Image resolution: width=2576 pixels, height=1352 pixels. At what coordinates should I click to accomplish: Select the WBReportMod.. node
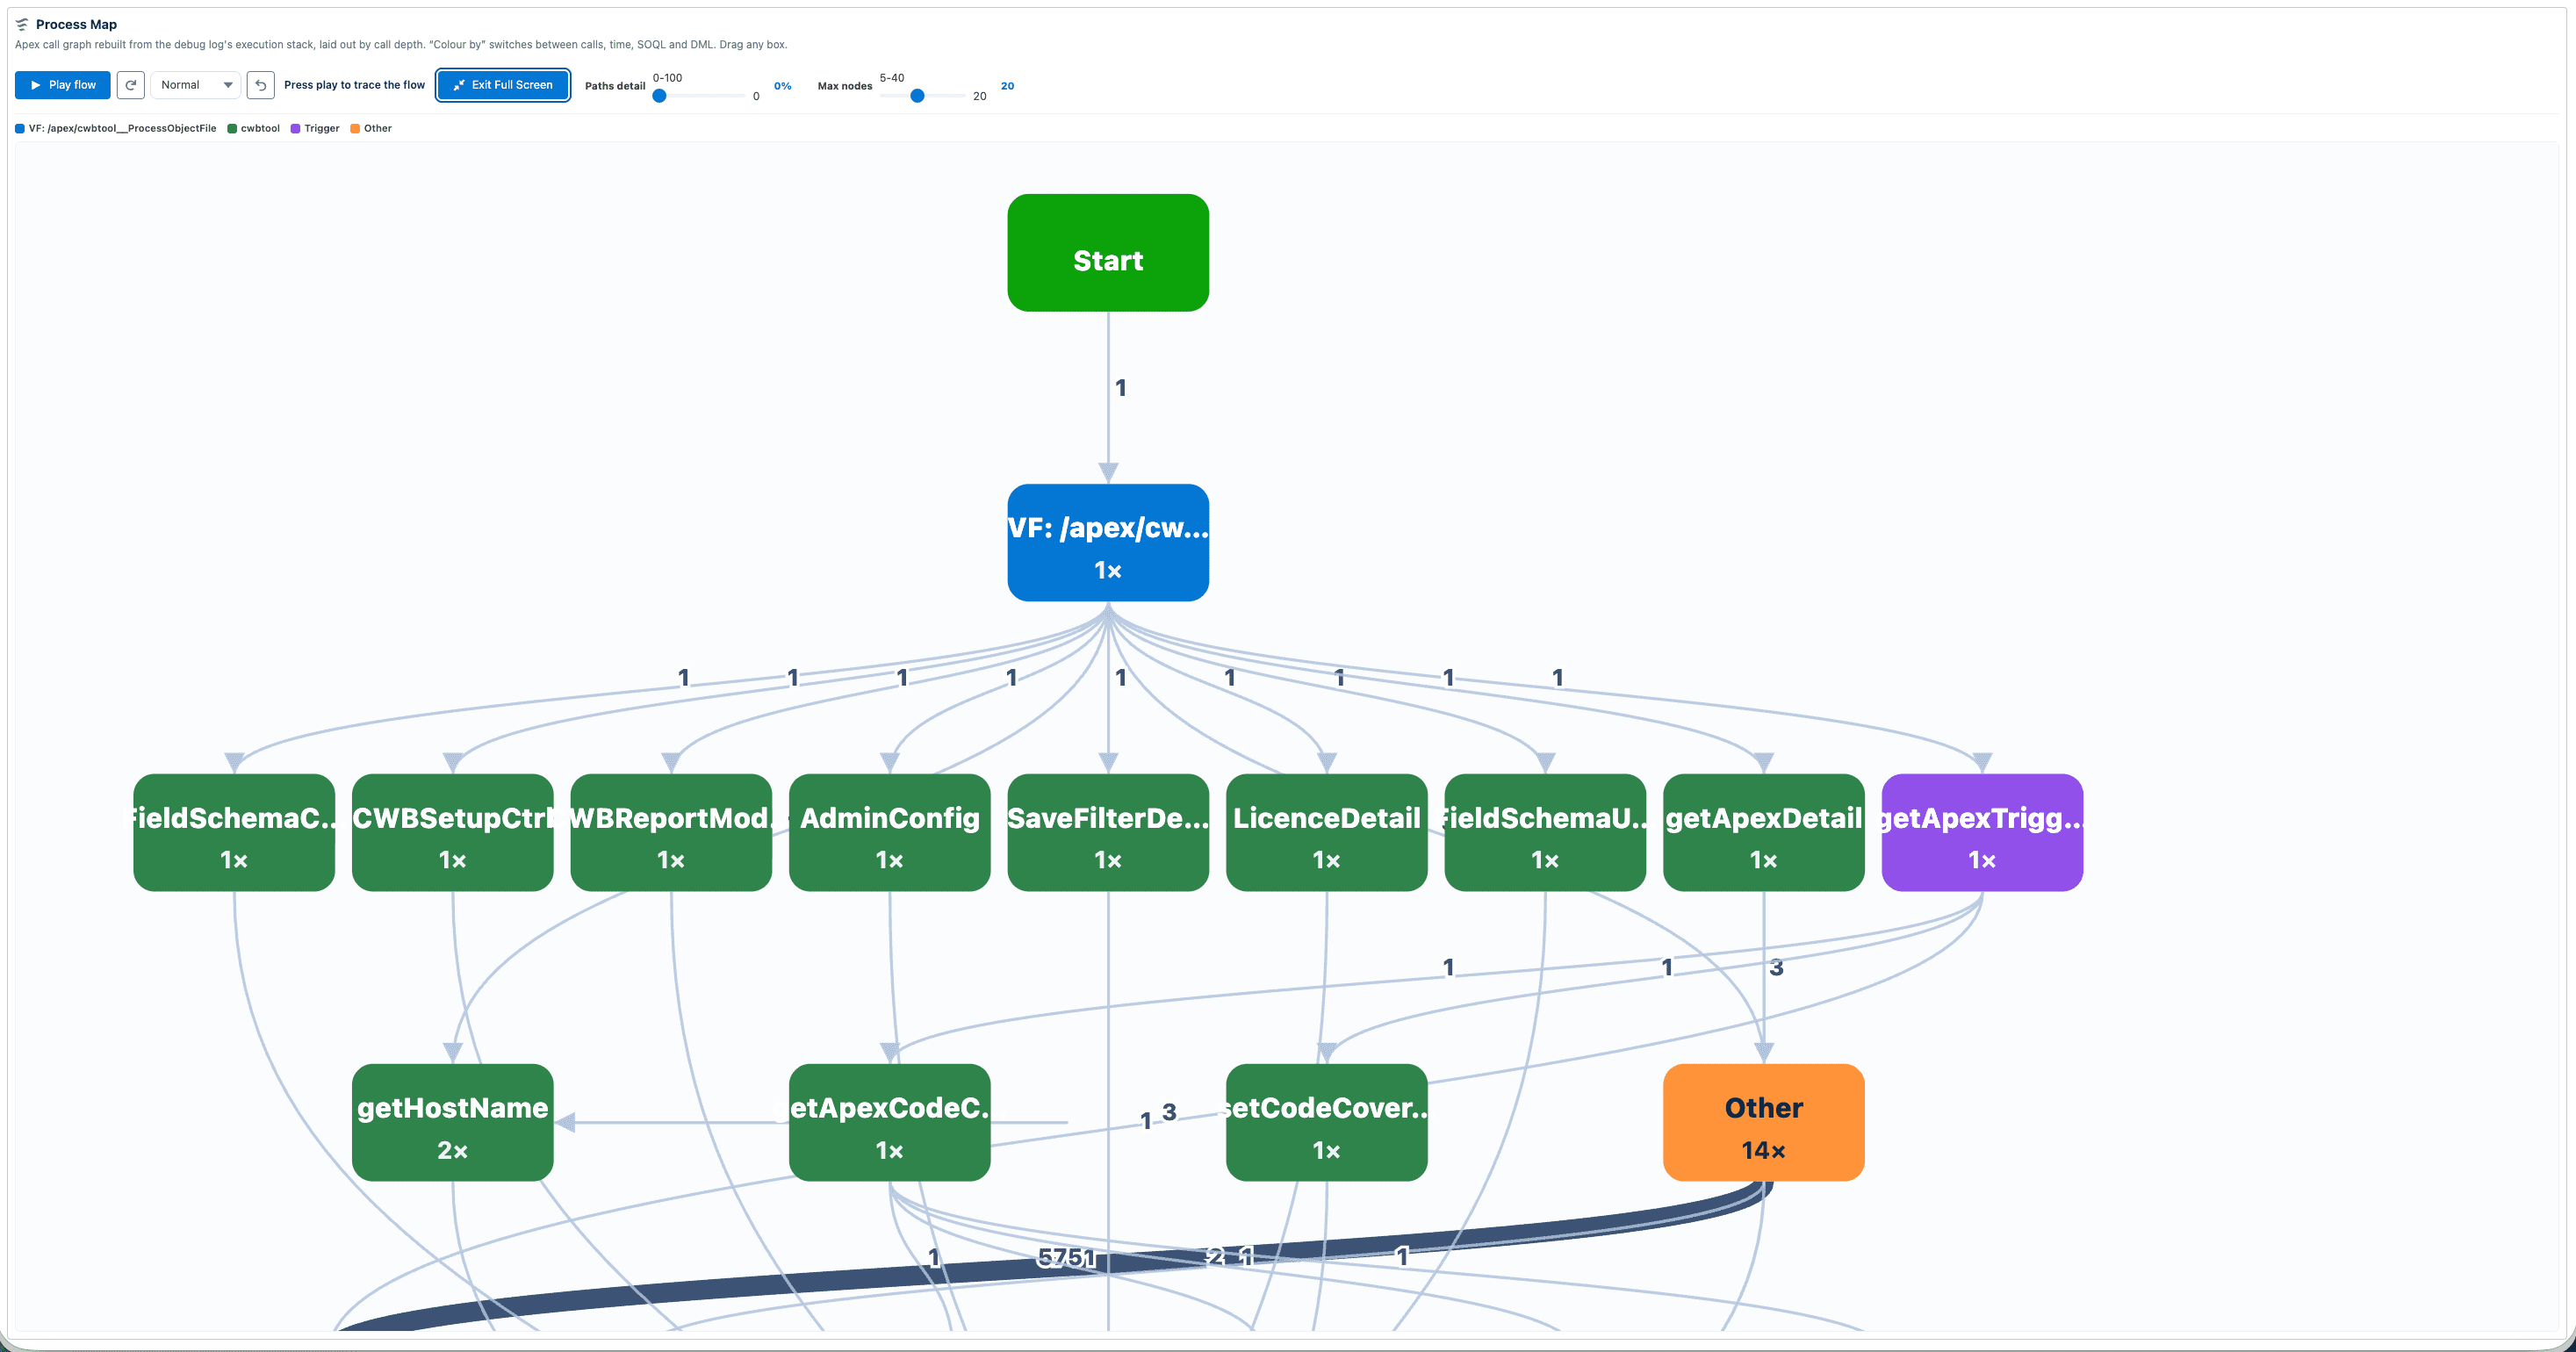click(671, 833)
